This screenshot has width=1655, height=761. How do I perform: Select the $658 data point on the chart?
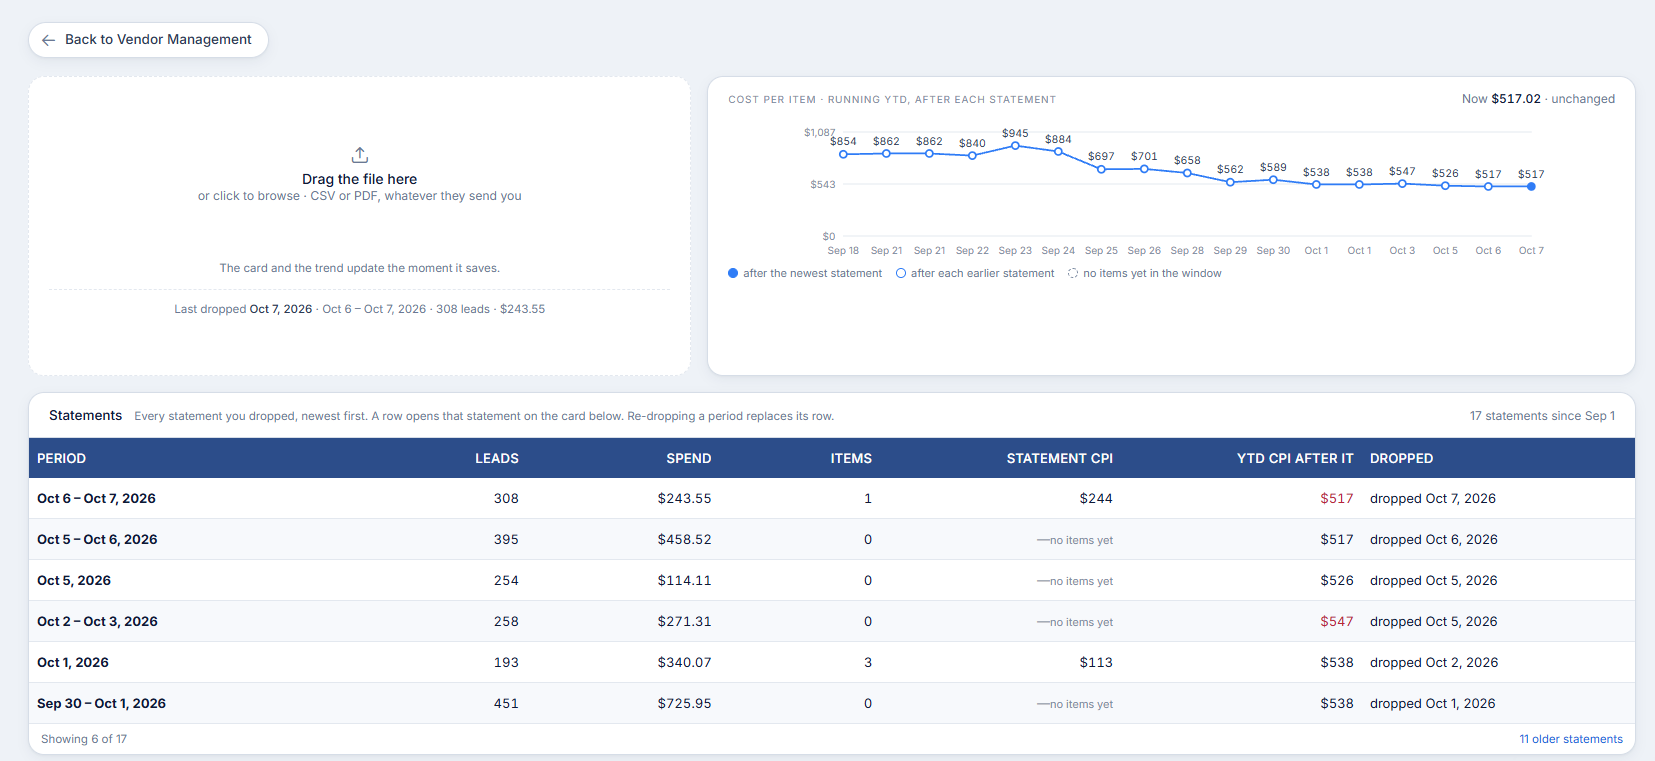pos(1187,173)
